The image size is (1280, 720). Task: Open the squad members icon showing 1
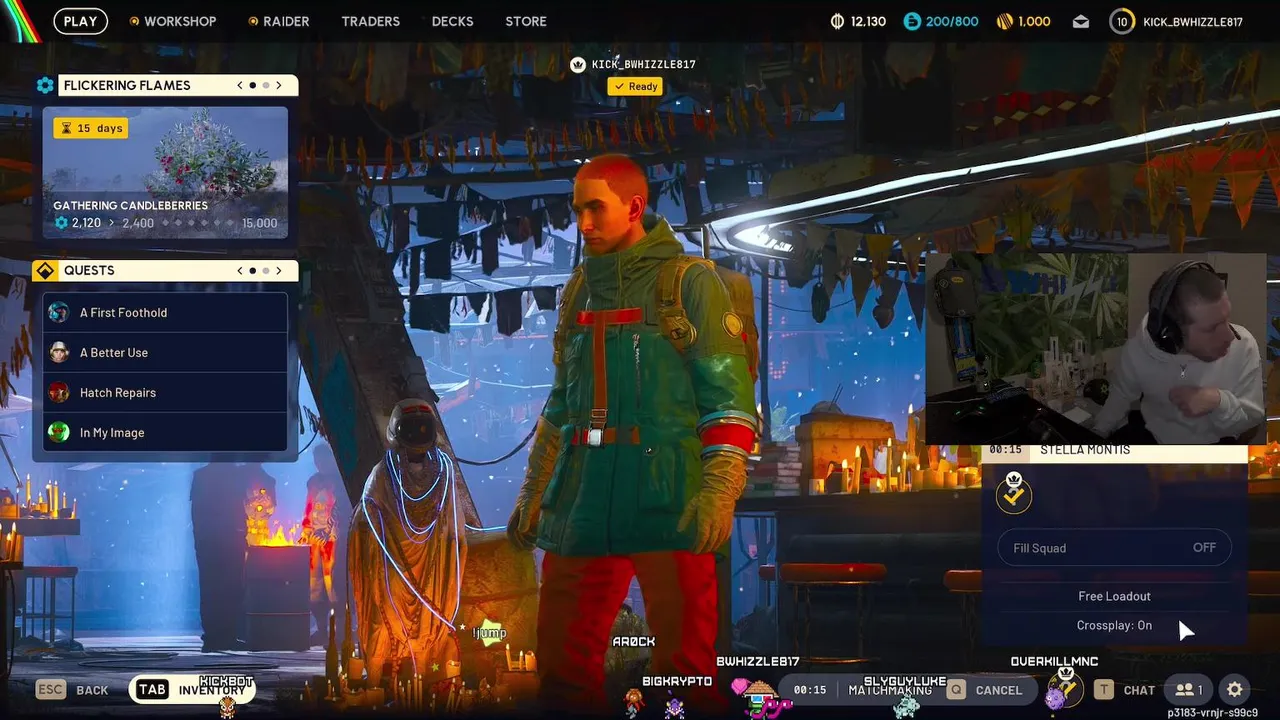tap(1189, 690)
